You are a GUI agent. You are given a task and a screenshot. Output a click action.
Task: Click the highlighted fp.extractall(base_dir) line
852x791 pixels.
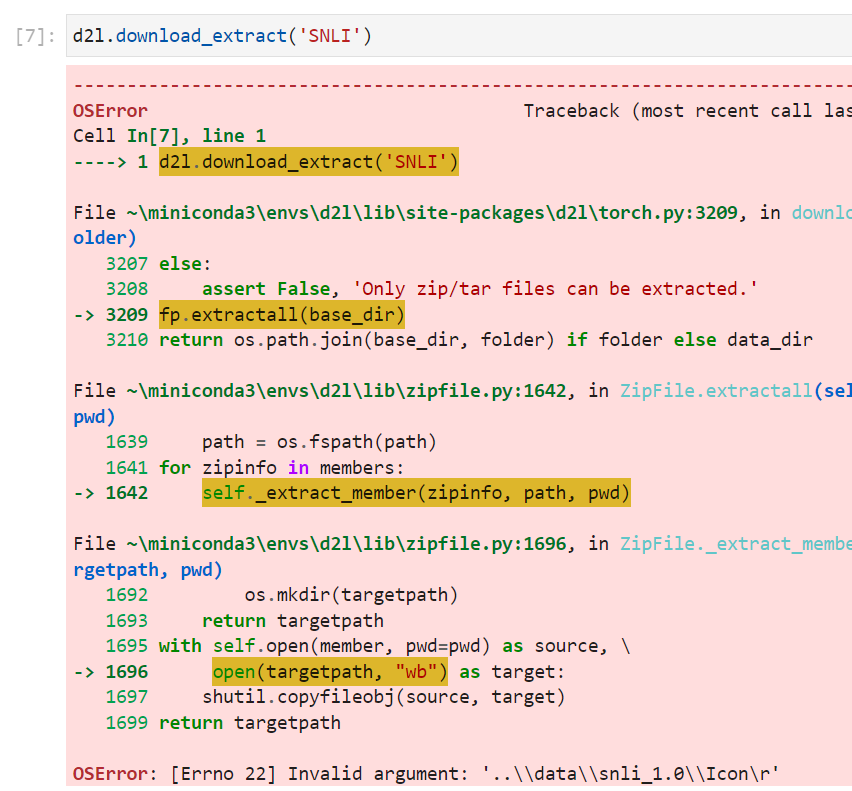281,315
